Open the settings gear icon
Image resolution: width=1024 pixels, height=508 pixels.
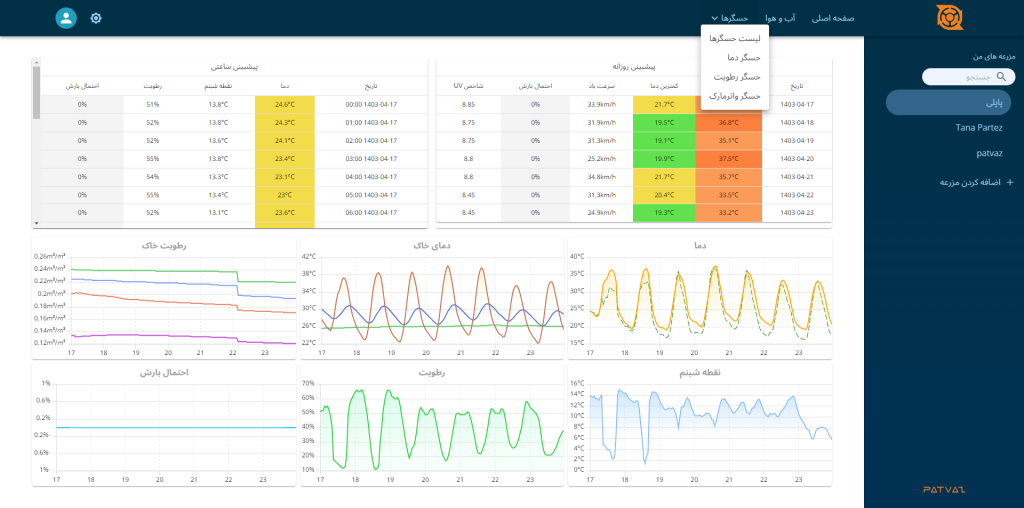point(96,18)
